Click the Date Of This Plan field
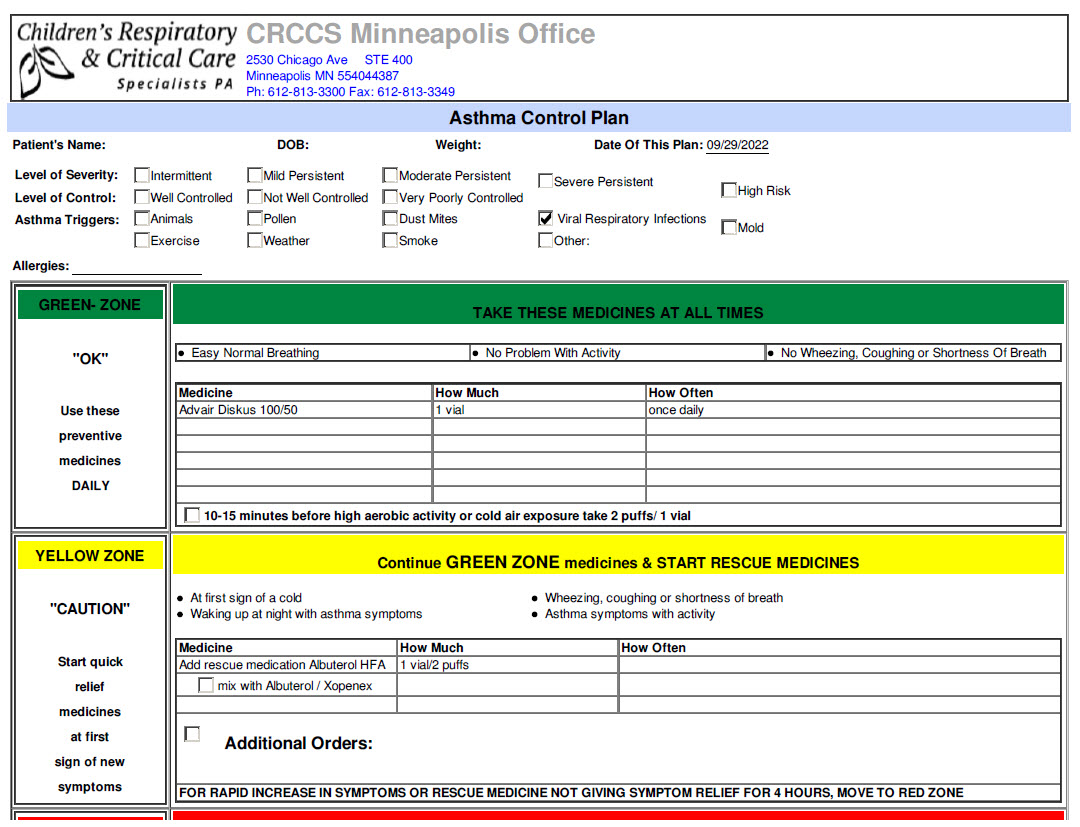Screen dimensions: 1080x827 pos(737,145)
